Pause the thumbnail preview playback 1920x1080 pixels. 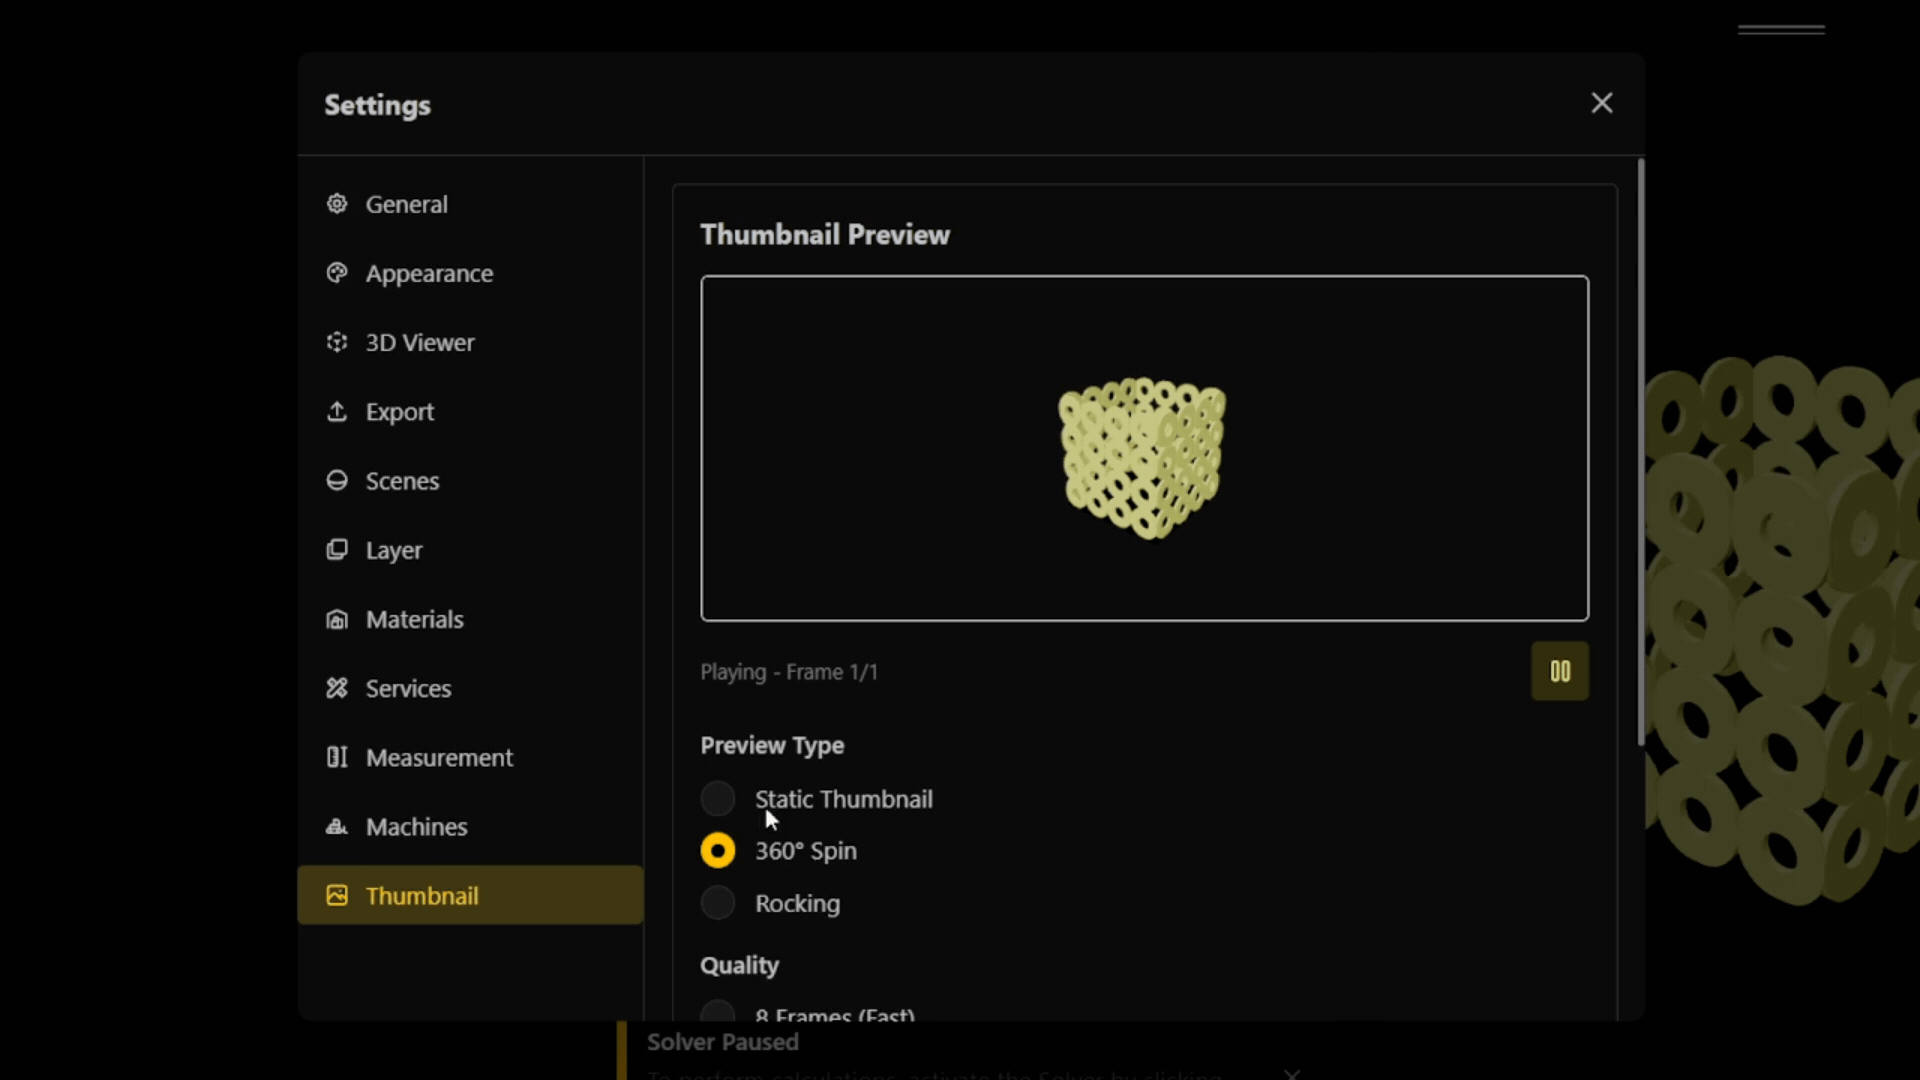[x=1559, y=672]
